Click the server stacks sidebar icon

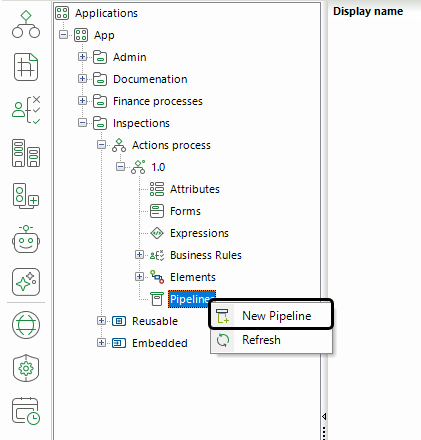(26, 153)
